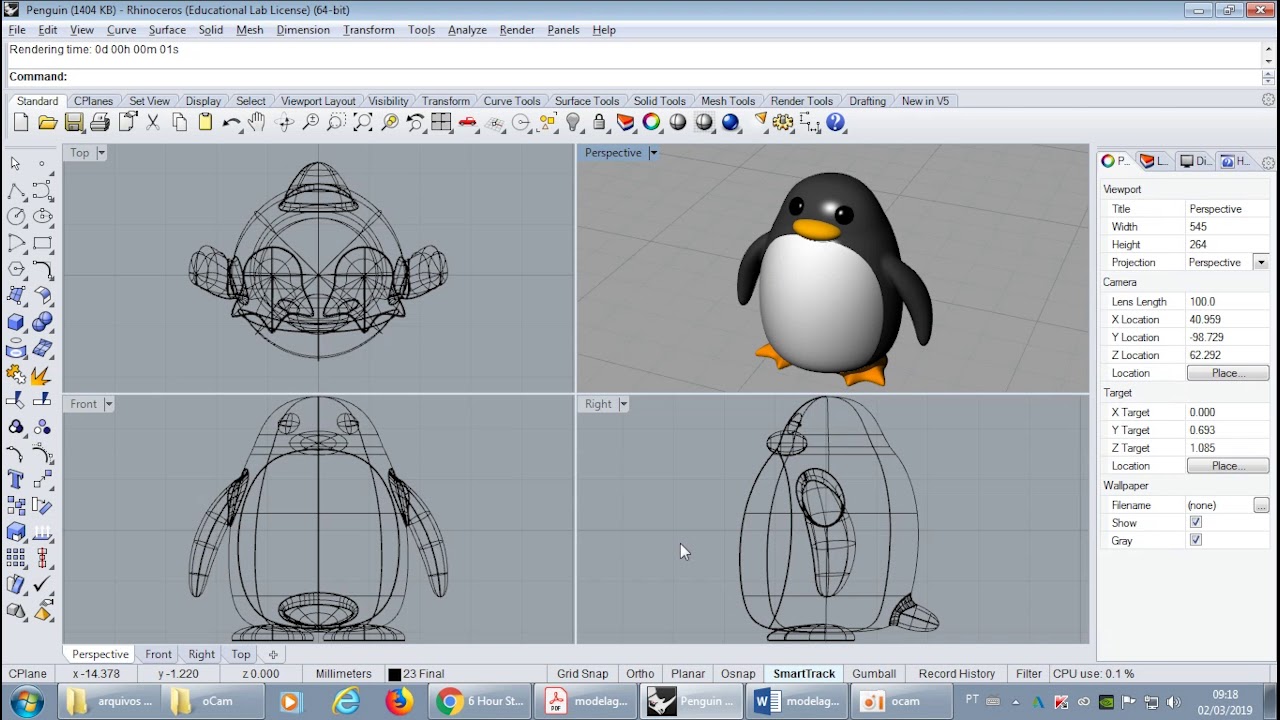This screenshot has width=1280, height=720.
Task: Click the Undo arrow icon
Action: click(x=231, y=122)
